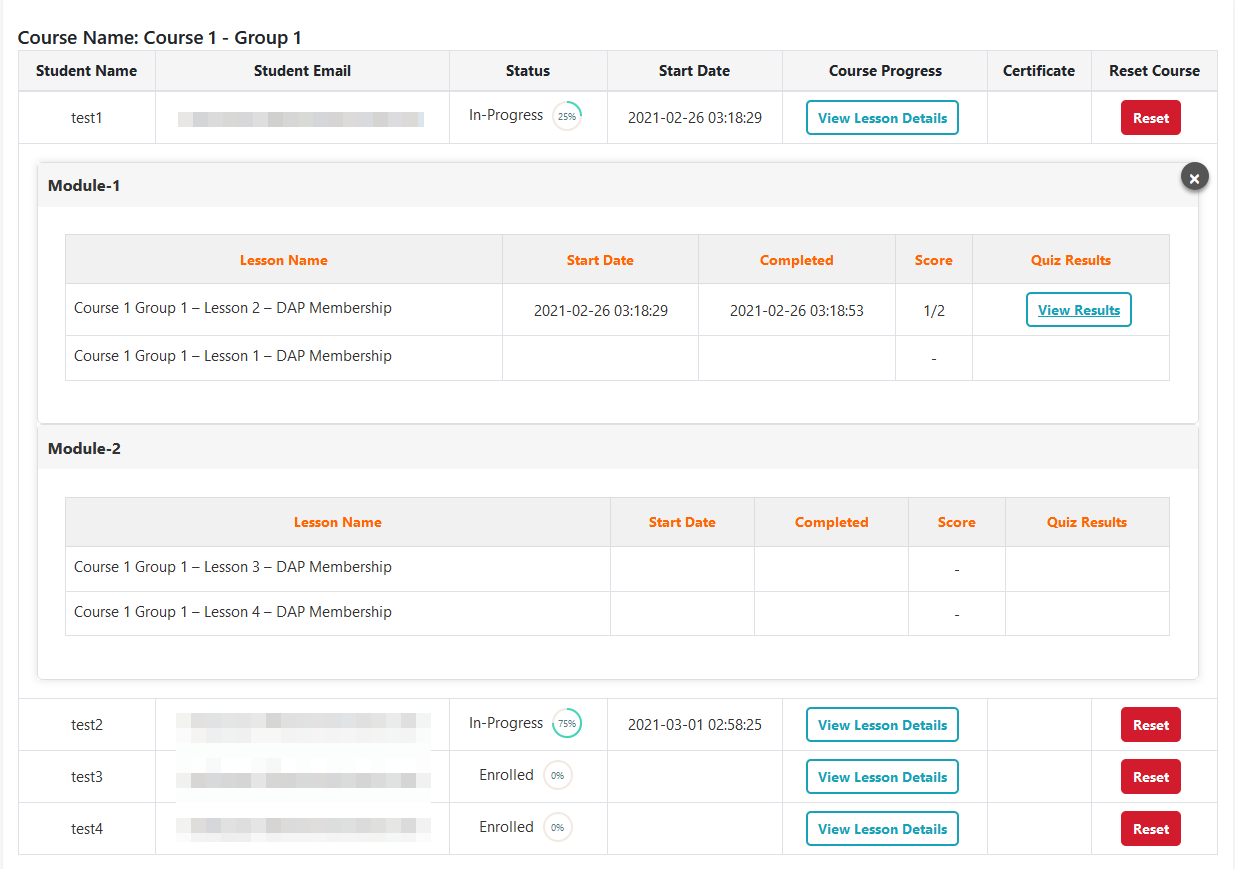Reset course for student test2

pos(1150,725)
